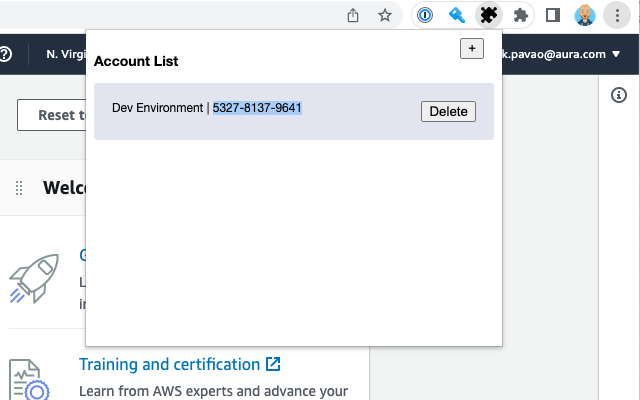This screenshot has height=400, width=640.
Task: Open the N. Virginia region selector
Action: [66, 54]
